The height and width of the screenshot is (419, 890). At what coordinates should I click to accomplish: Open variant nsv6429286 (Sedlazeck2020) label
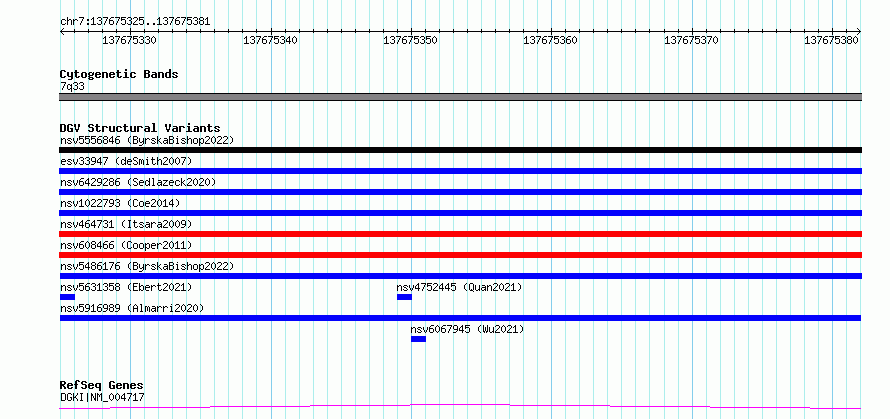(x=138, y=182)
